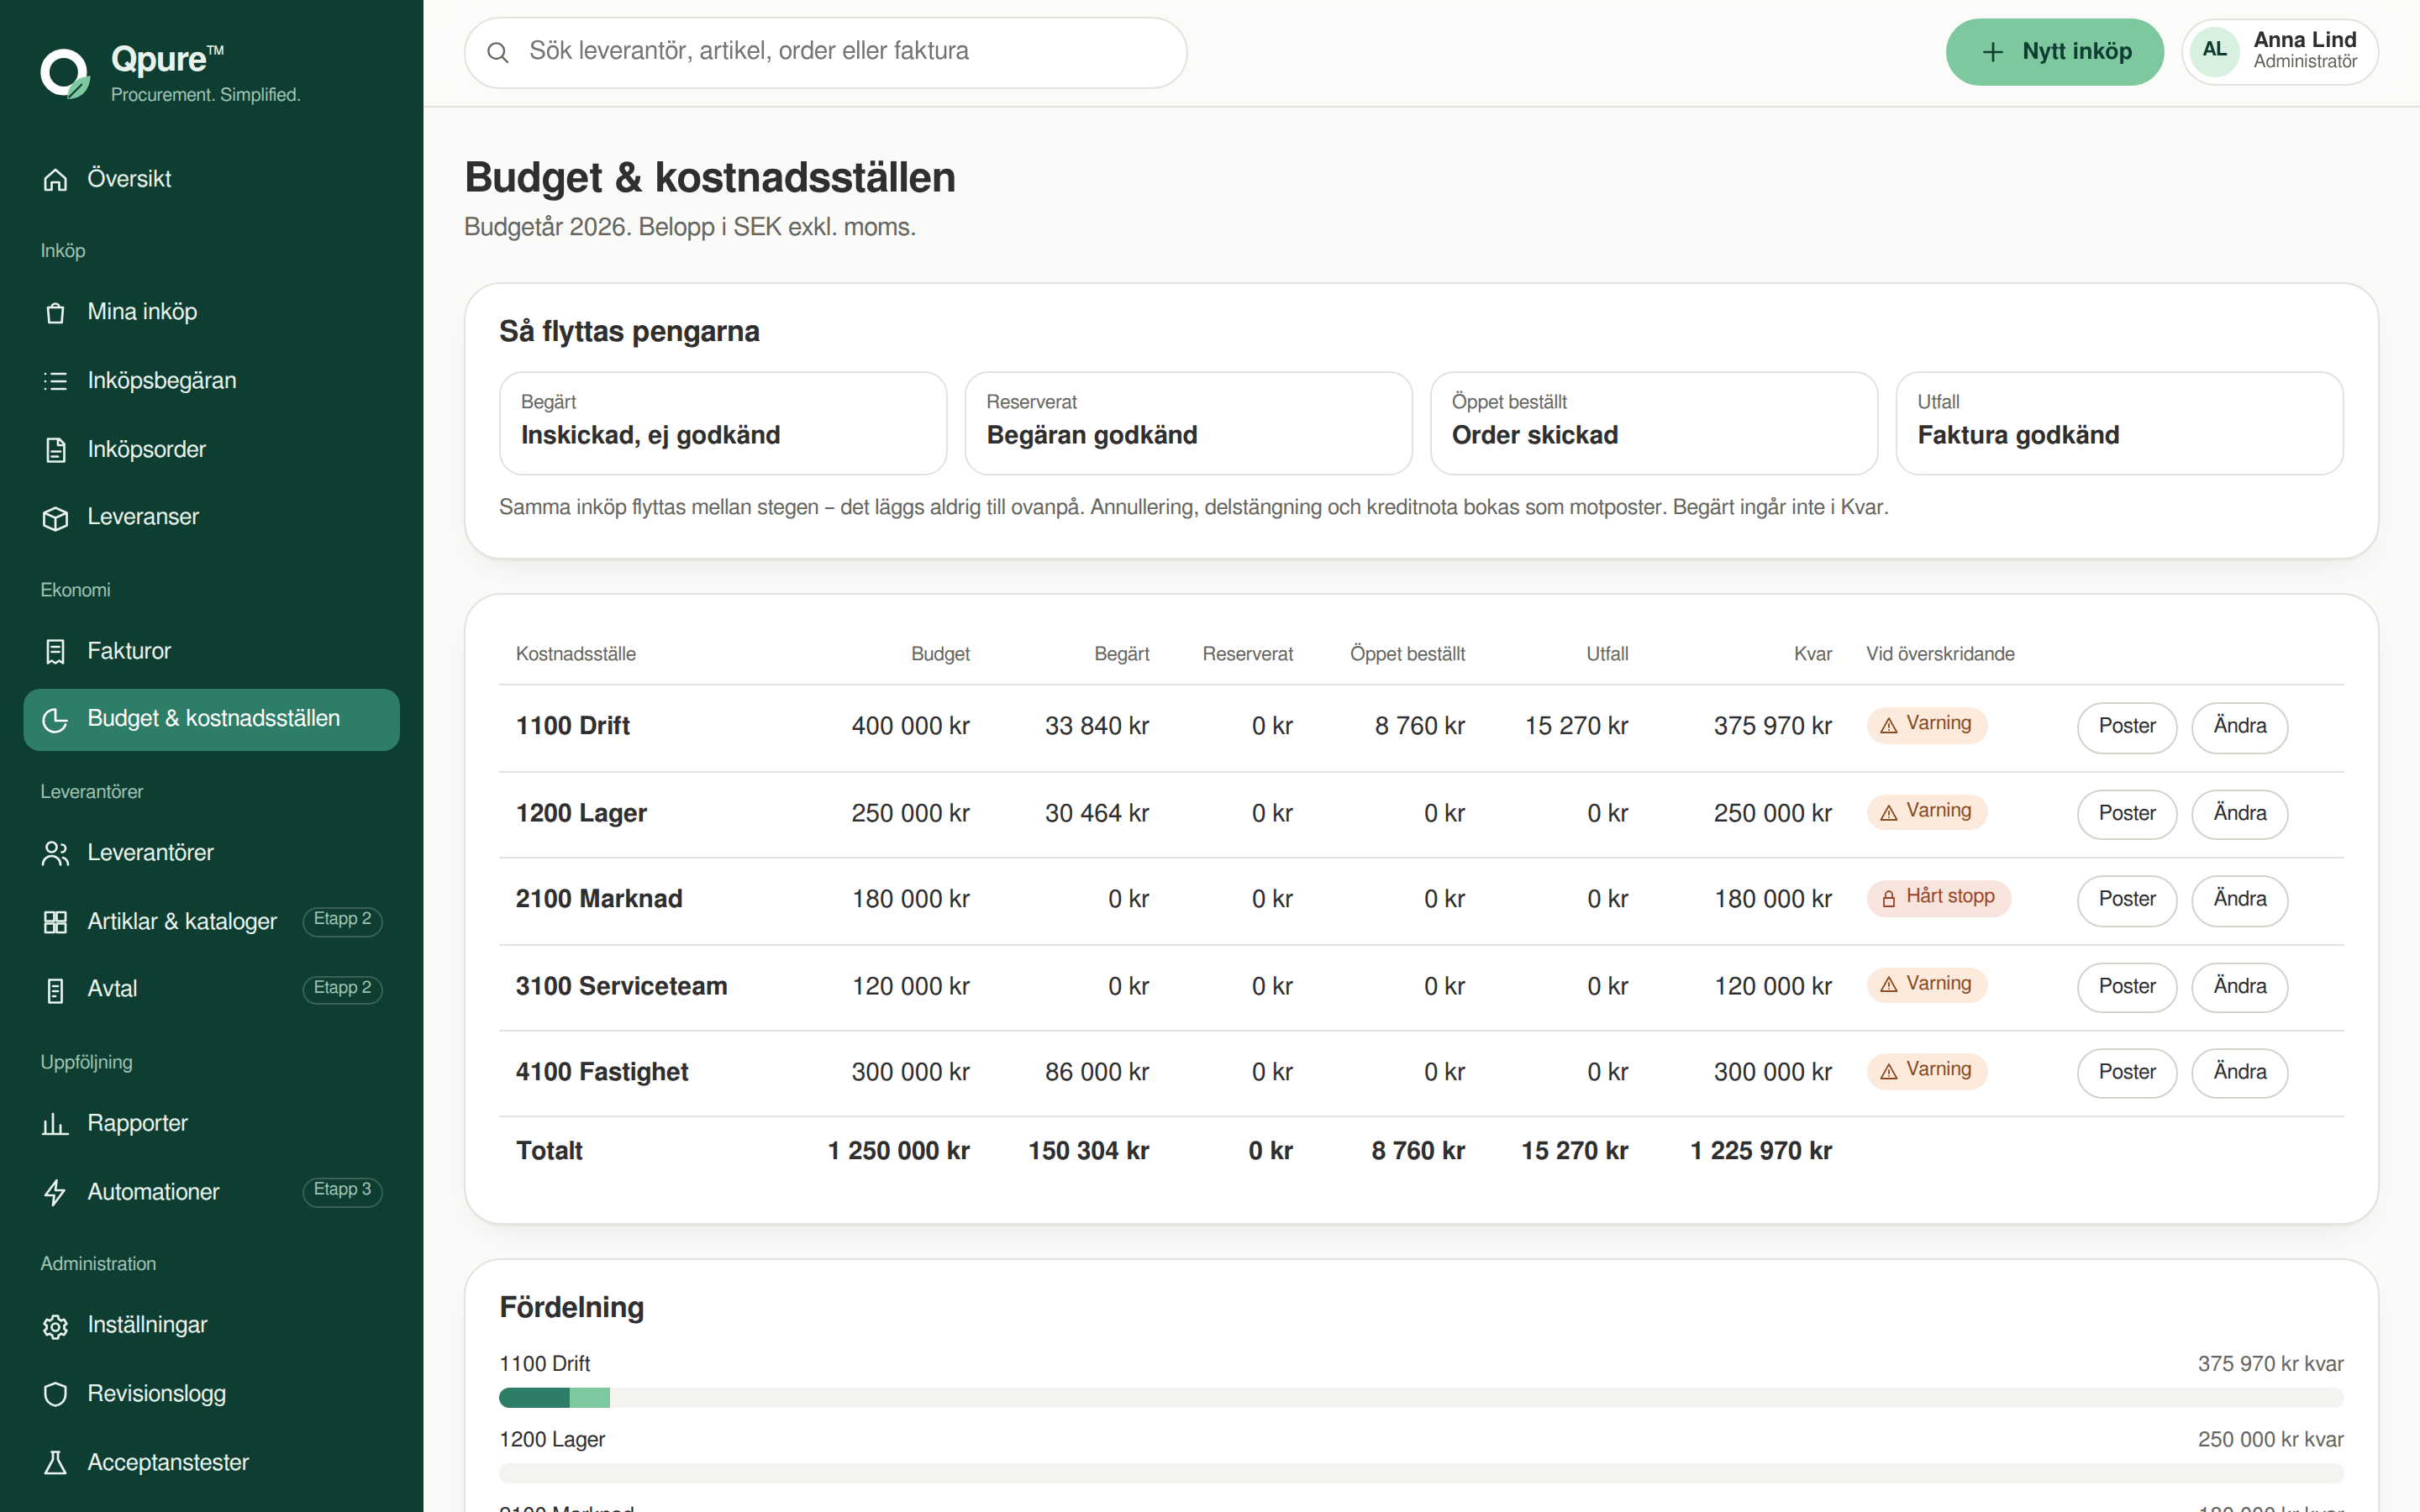Screen dimensions: 2420x1512
Task: Click the 1100 Drift distribution progress bar
Action: click(x=1421, y=1398)
